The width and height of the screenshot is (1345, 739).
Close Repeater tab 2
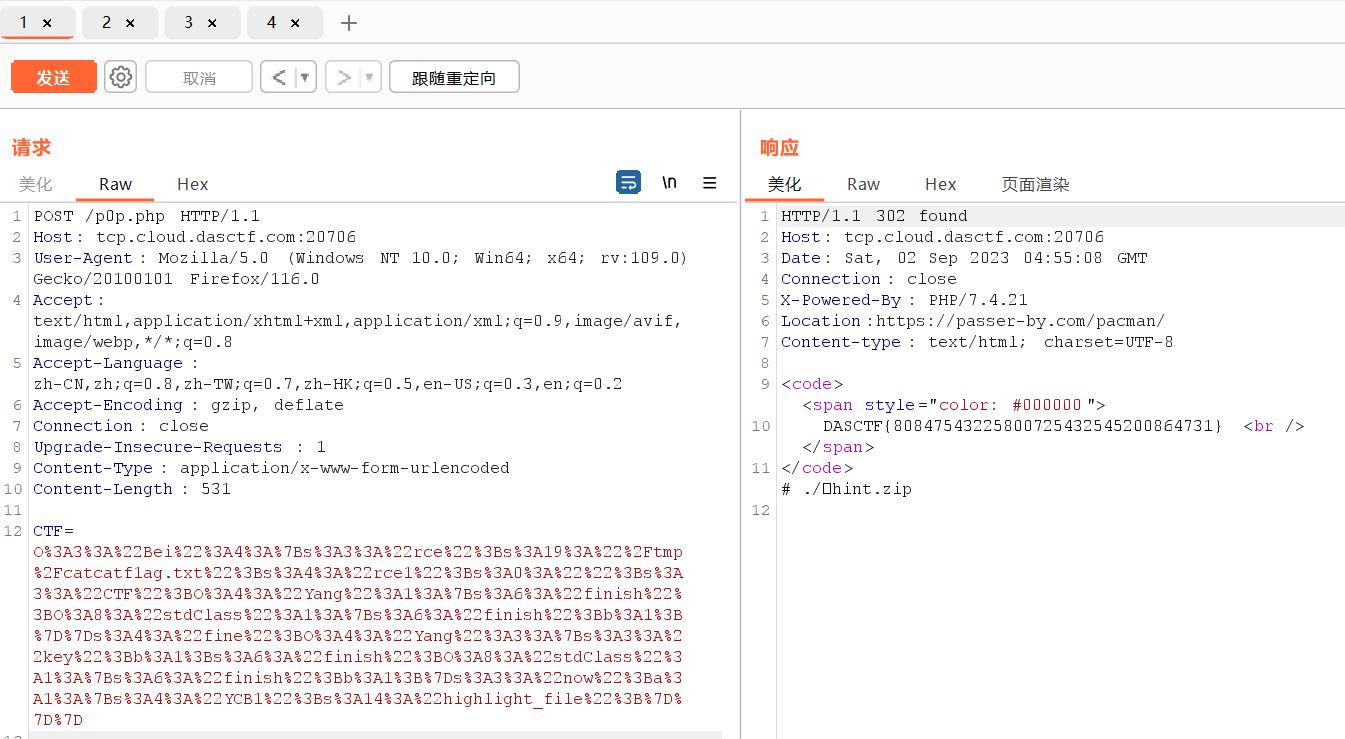pyautogui.click(x=130, y=22)
